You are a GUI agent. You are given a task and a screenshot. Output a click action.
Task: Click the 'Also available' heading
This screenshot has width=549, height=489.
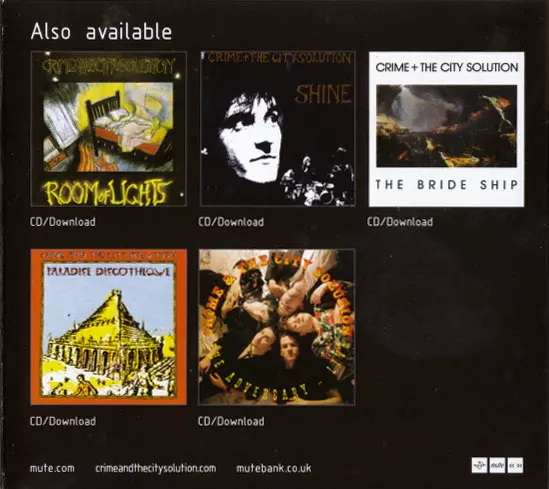(x=101, y=31)
